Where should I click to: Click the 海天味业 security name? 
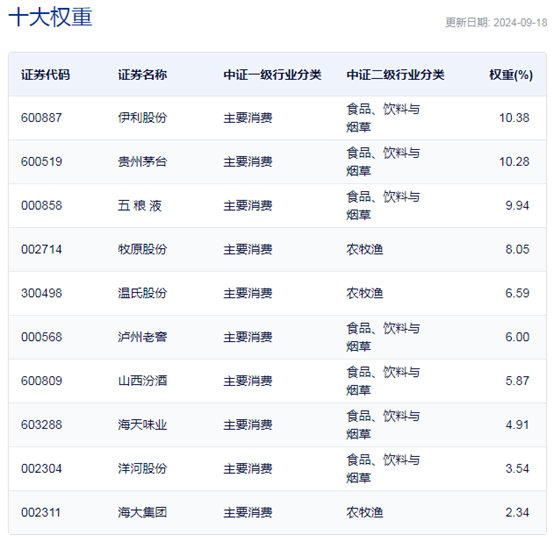tap(142, 425)
